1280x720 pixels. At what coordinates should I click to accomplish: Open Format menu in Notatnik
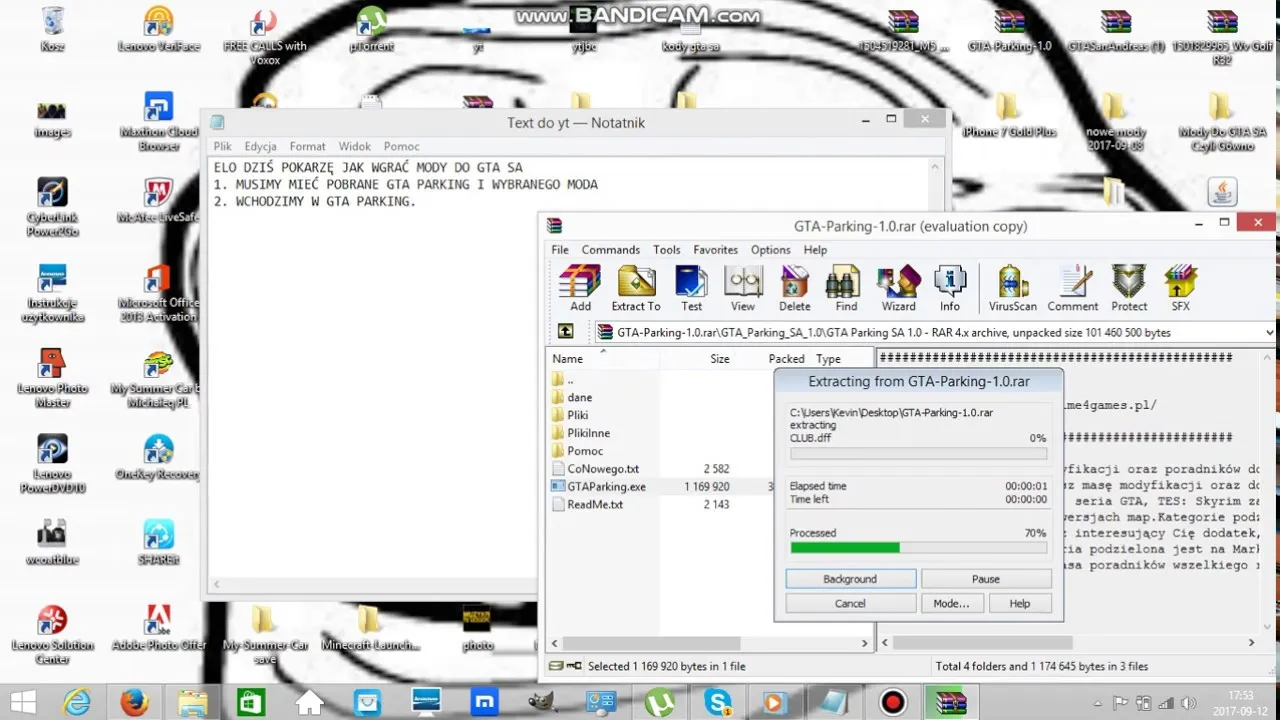tap(308, 146)
